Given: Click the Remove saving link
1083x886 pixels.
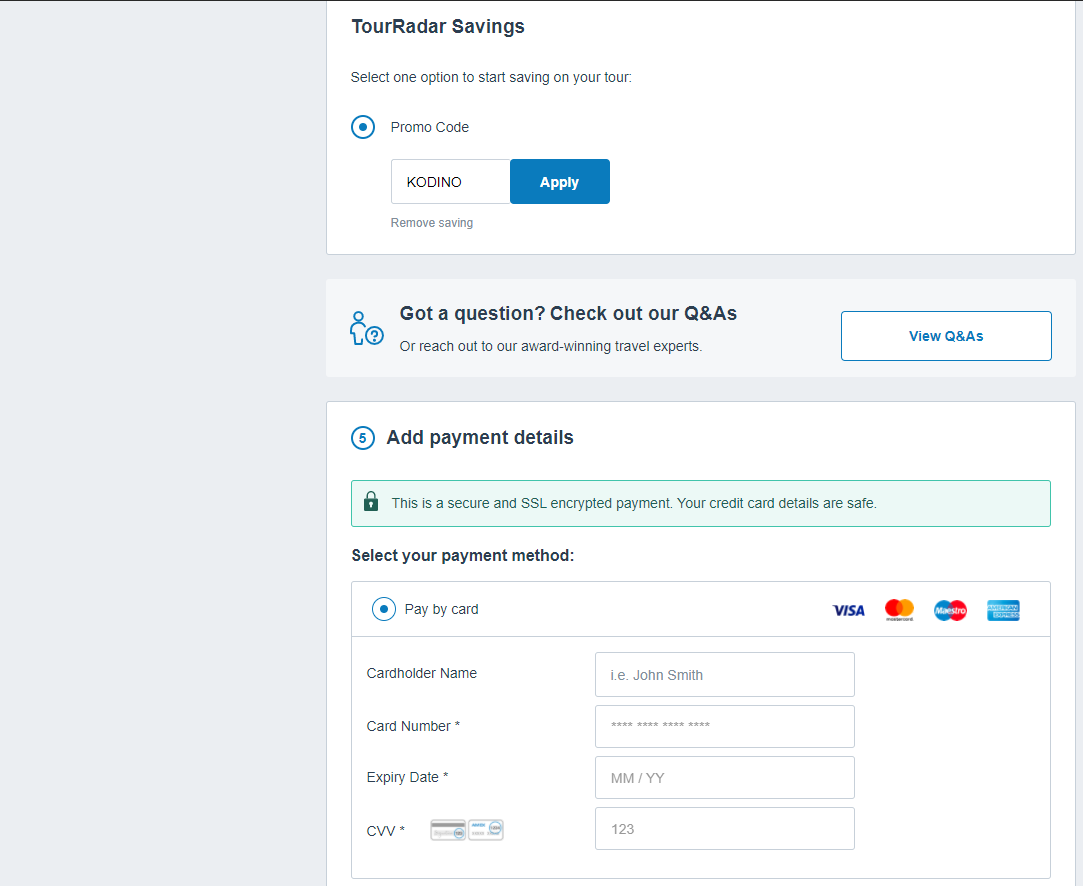Looking at the screenshot, I should pos(432,223).
